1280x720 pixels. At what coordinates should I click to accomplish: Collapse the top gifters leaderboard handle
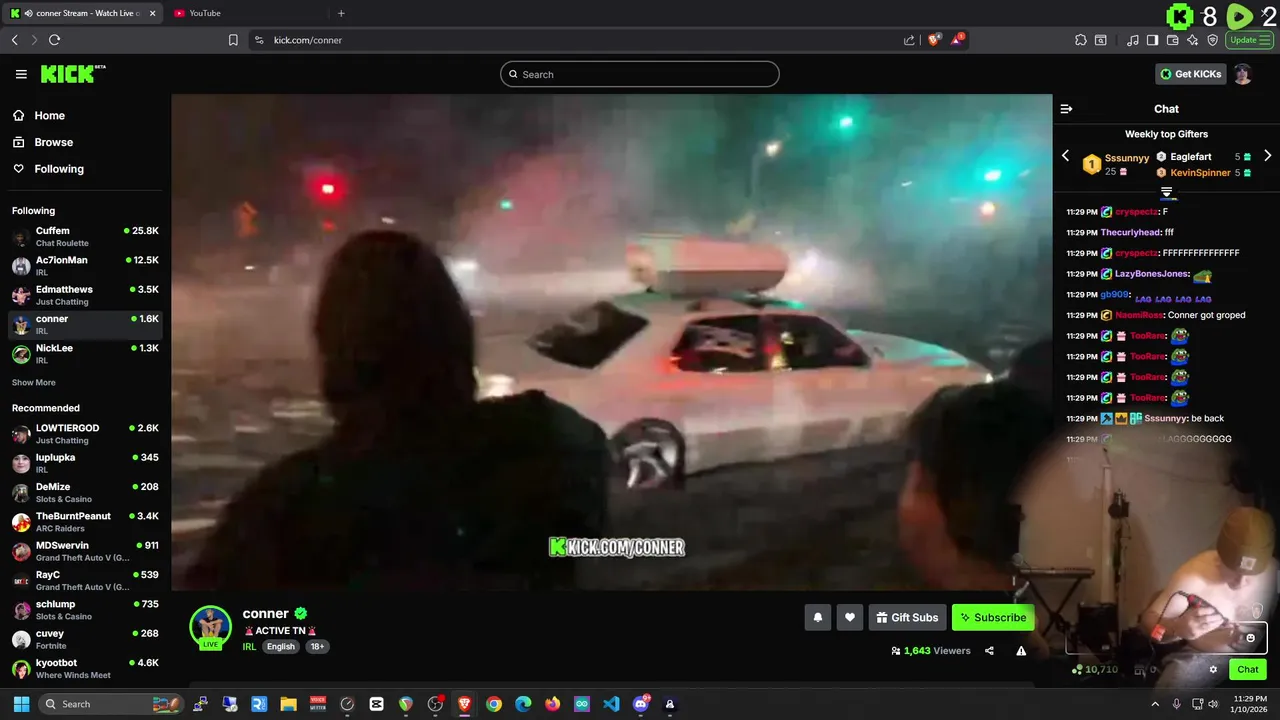tap(1166, 192)
